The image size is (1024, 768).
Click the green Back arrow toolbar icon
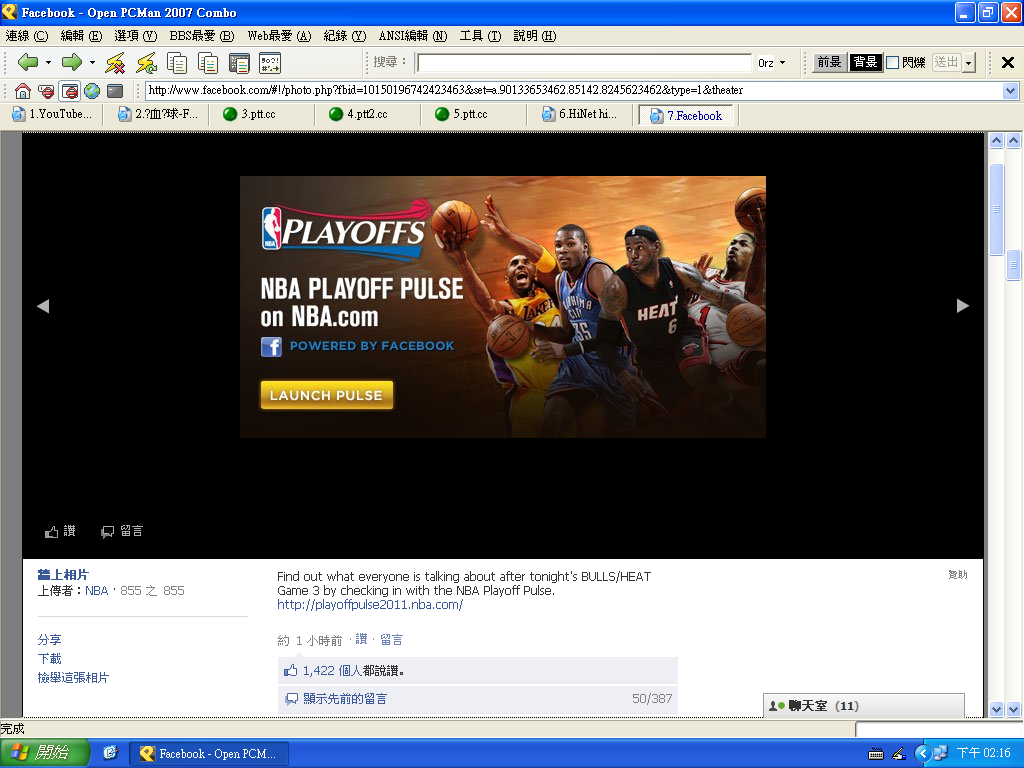[x=27, y=63]
